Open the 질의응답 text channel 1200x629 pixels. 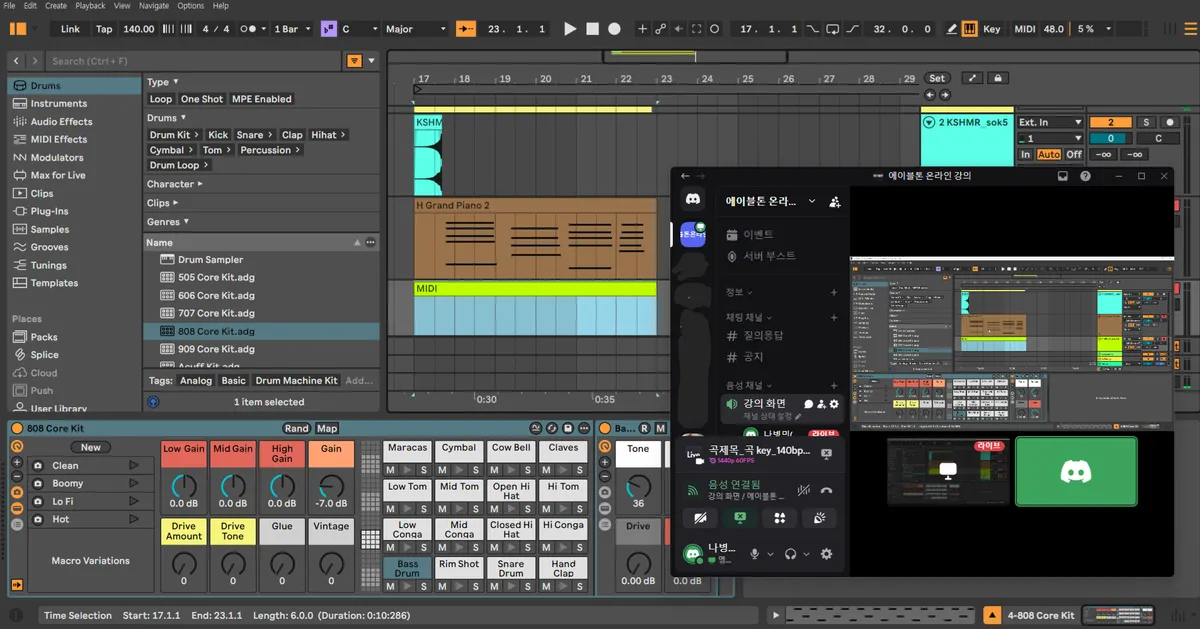[x=753, y=336]
